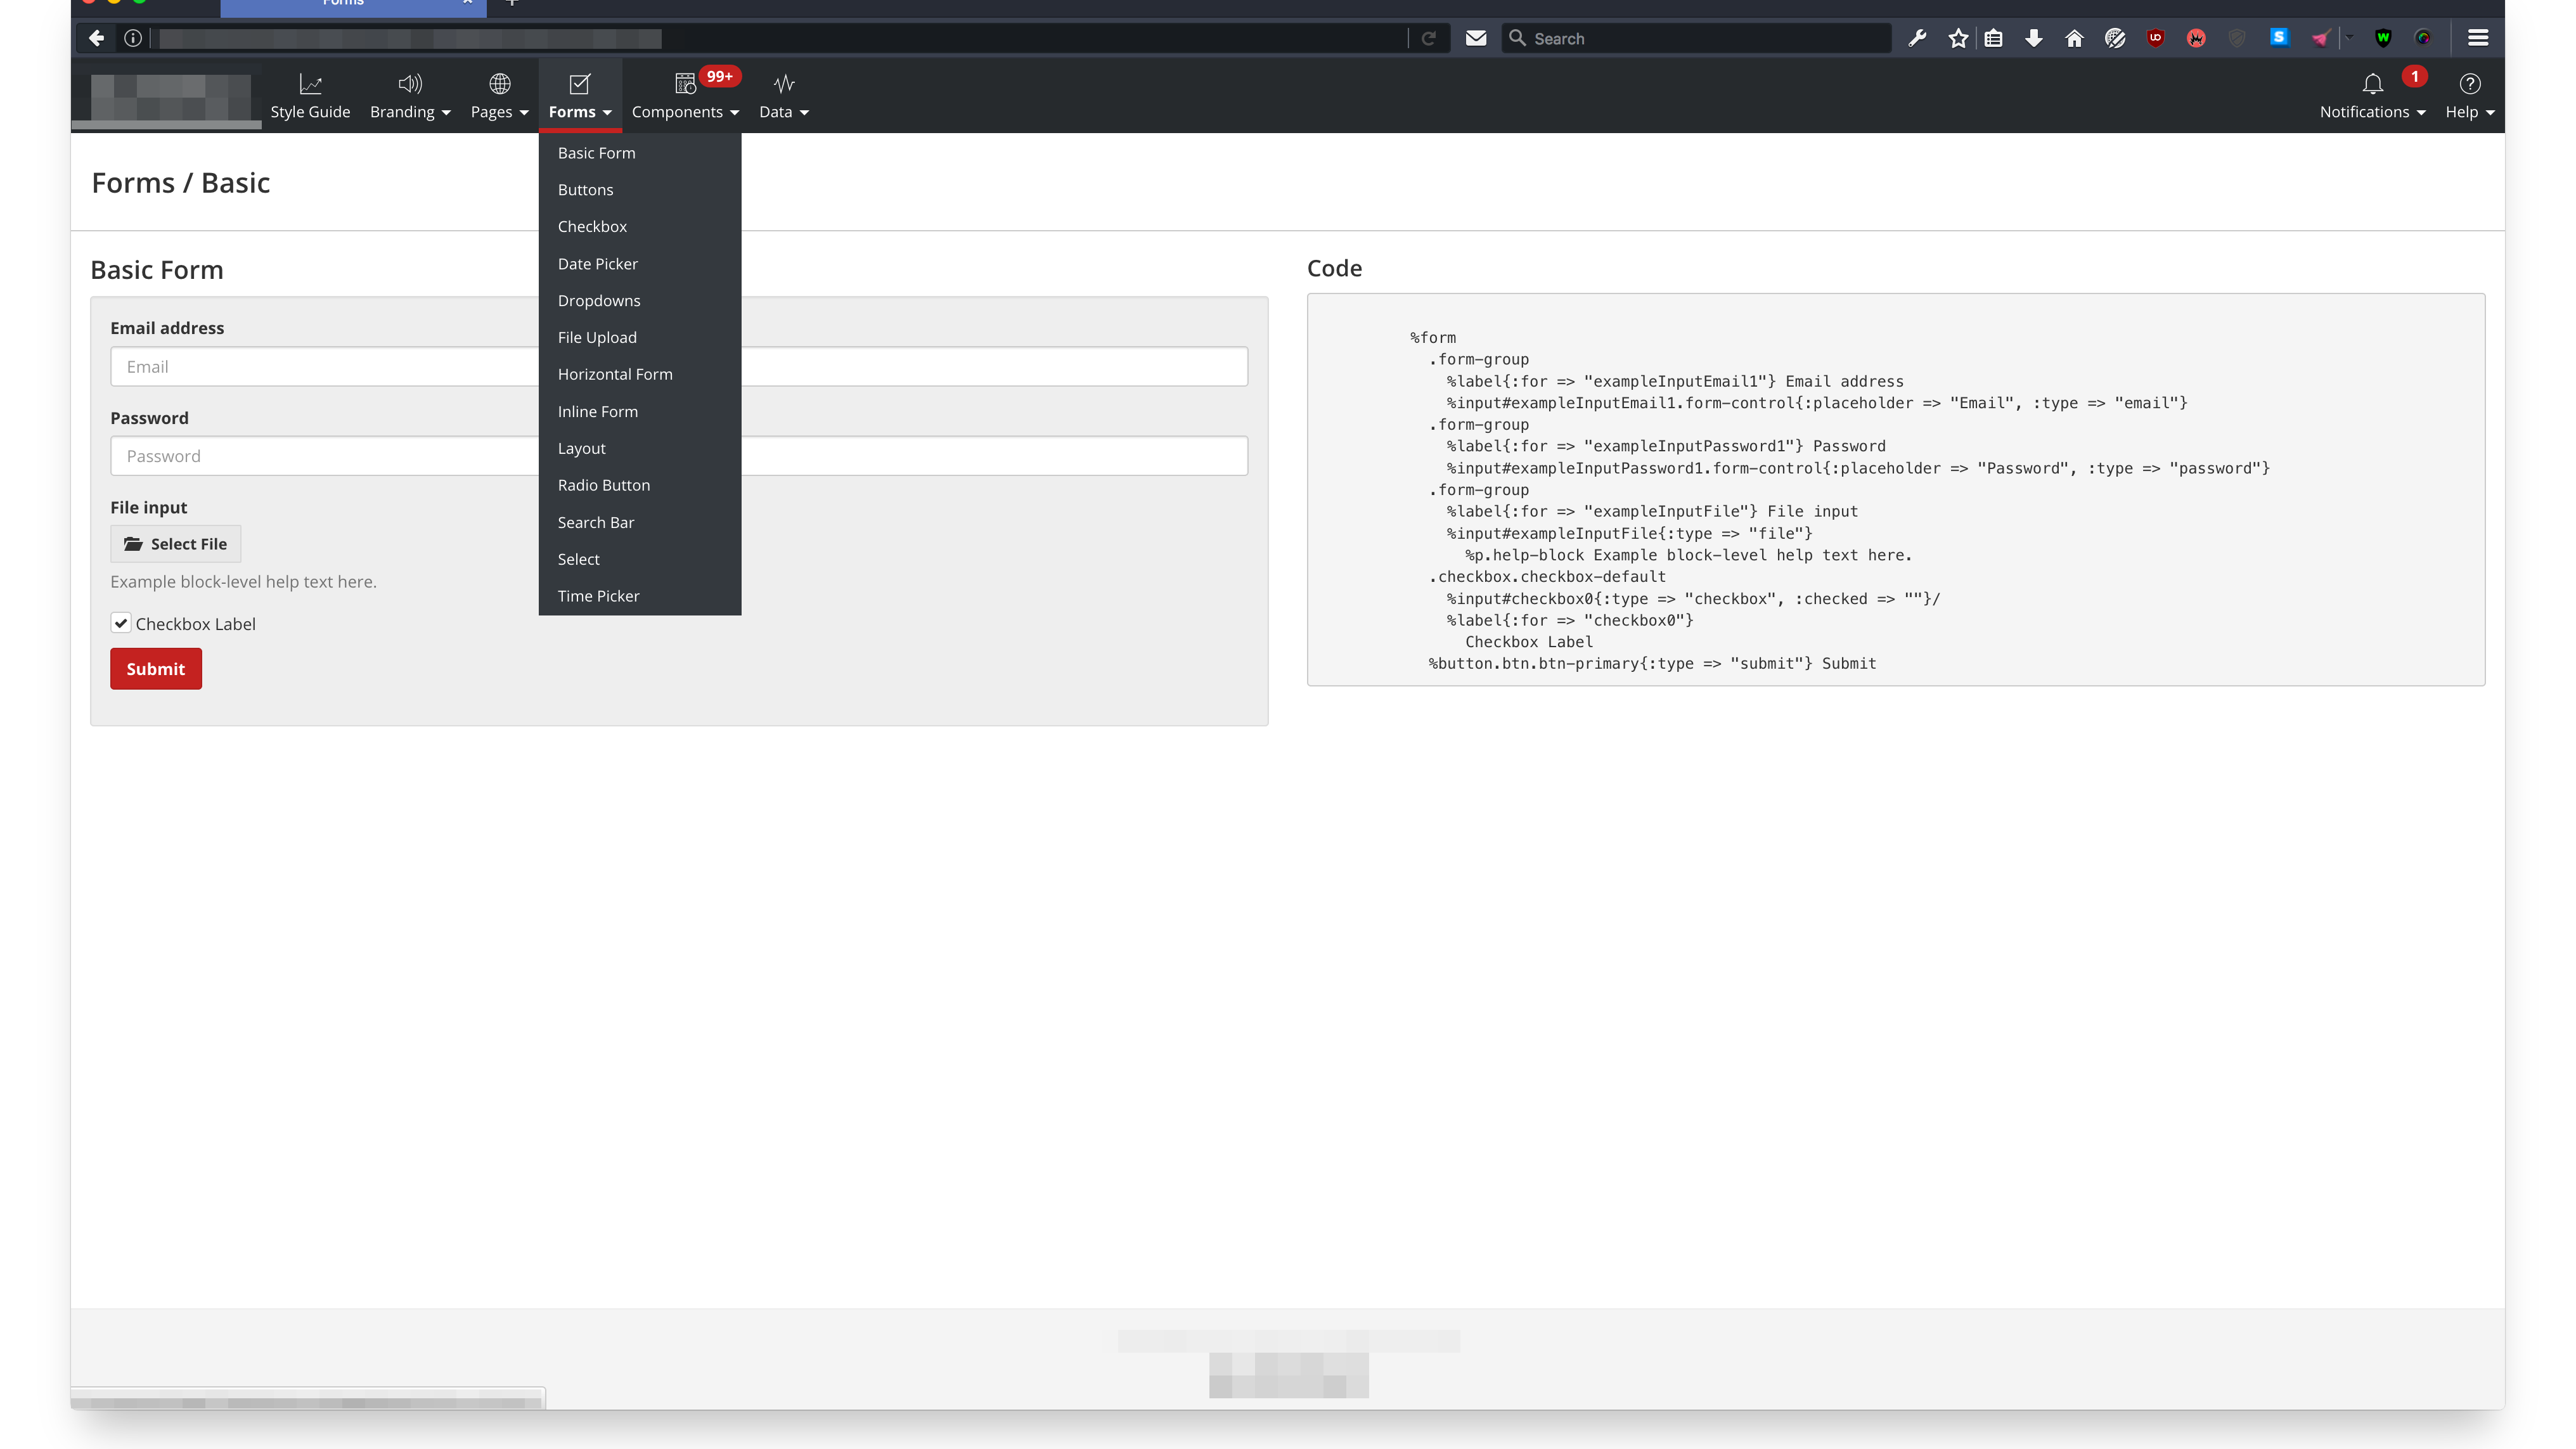
Task: Focus the Password input field
Action: (679, 456)
